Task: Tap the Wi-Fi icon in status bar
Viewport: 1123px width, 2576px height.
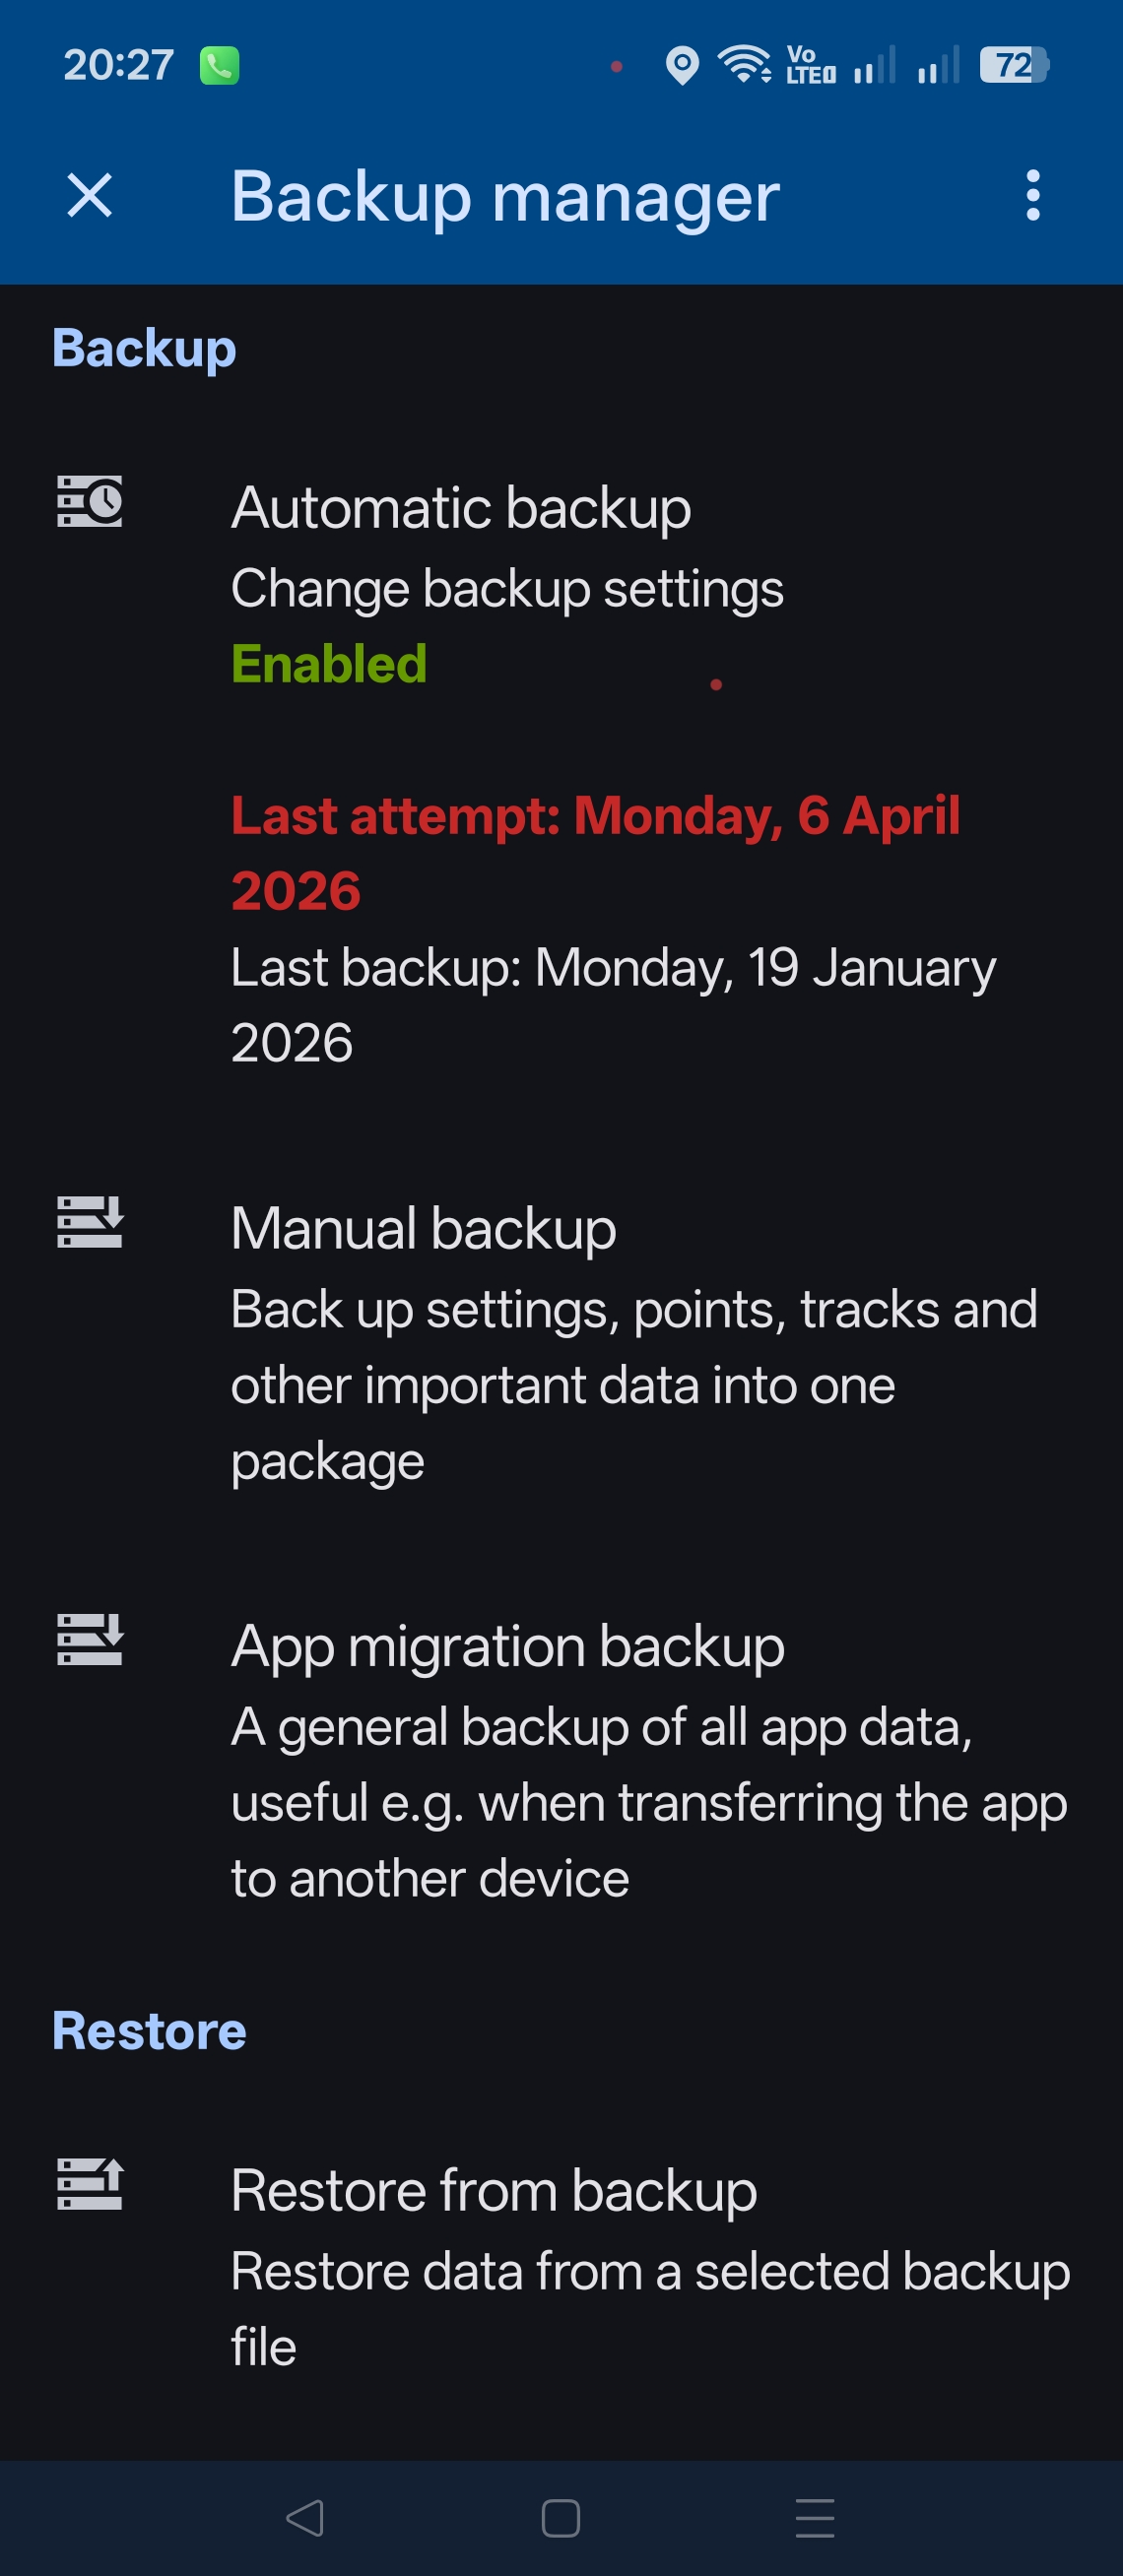Action: (x=744, y=66)
